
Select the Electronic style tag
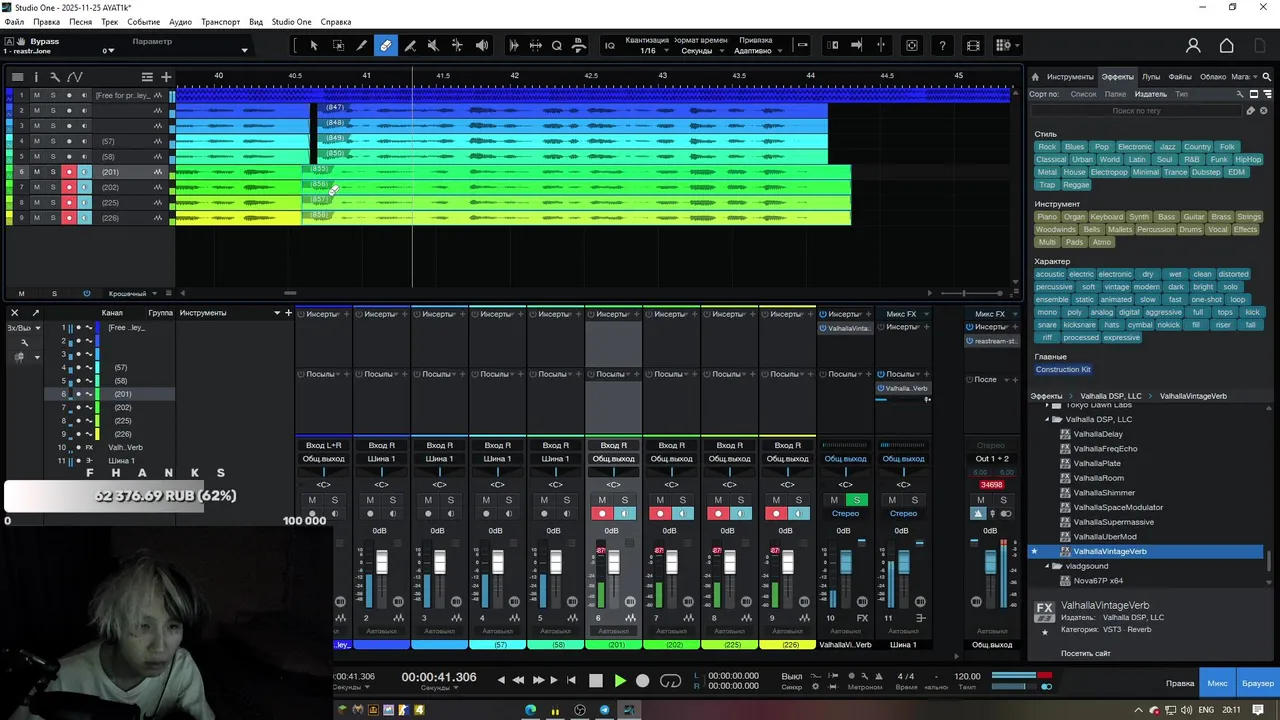tap(1134, 147)
